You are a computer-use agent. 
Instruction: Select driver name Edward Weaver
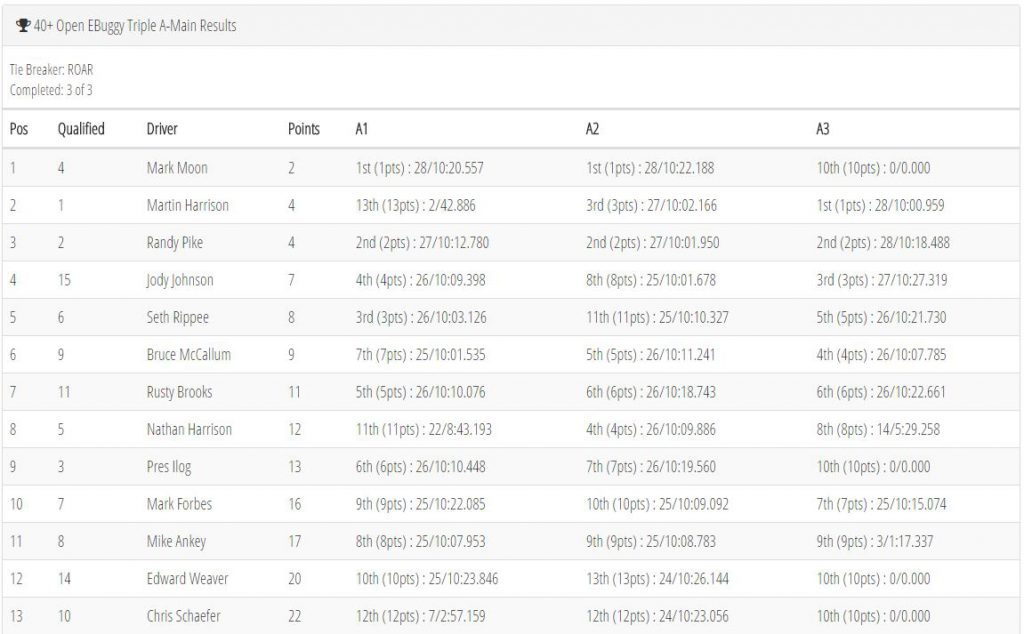point(187,579)
